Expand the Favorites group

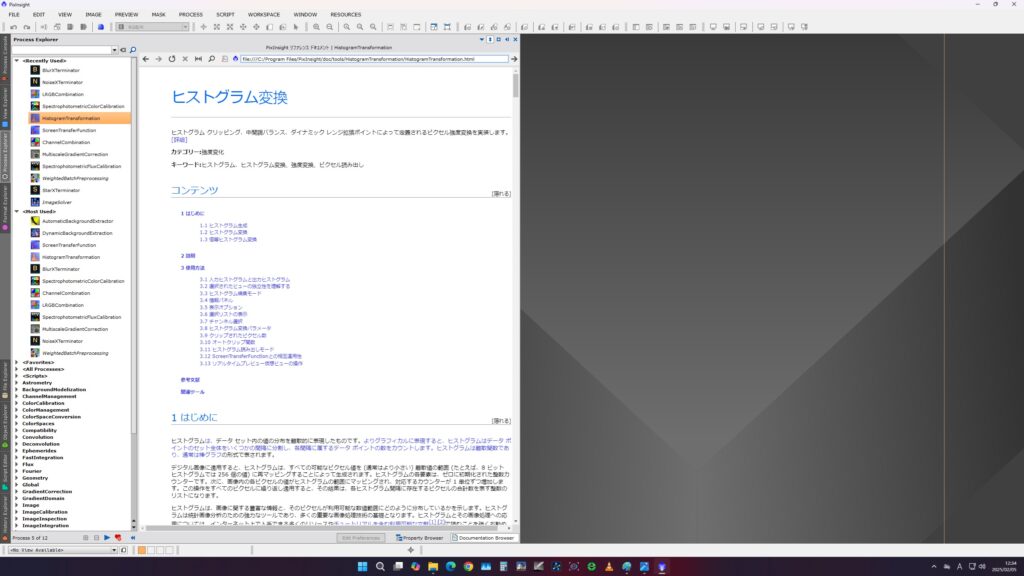17,362
